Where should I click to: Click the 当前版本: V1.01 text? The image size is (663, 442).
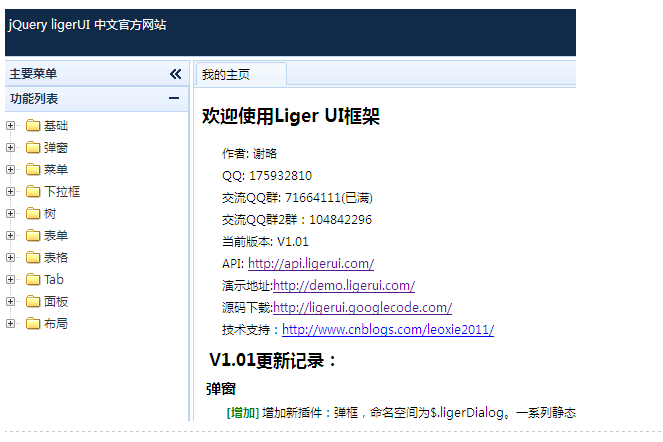tap(265, 242)
